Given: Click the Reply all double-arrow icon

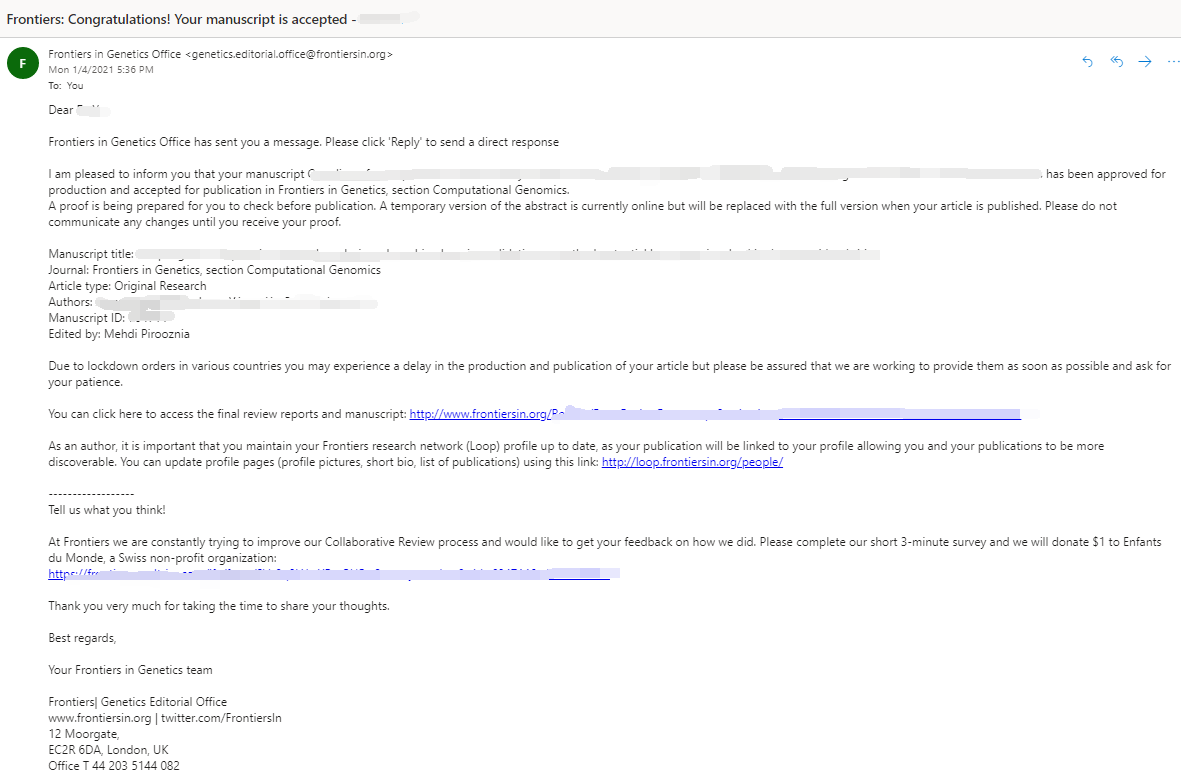Looking at the screenshot, I should pos(1116,62).
